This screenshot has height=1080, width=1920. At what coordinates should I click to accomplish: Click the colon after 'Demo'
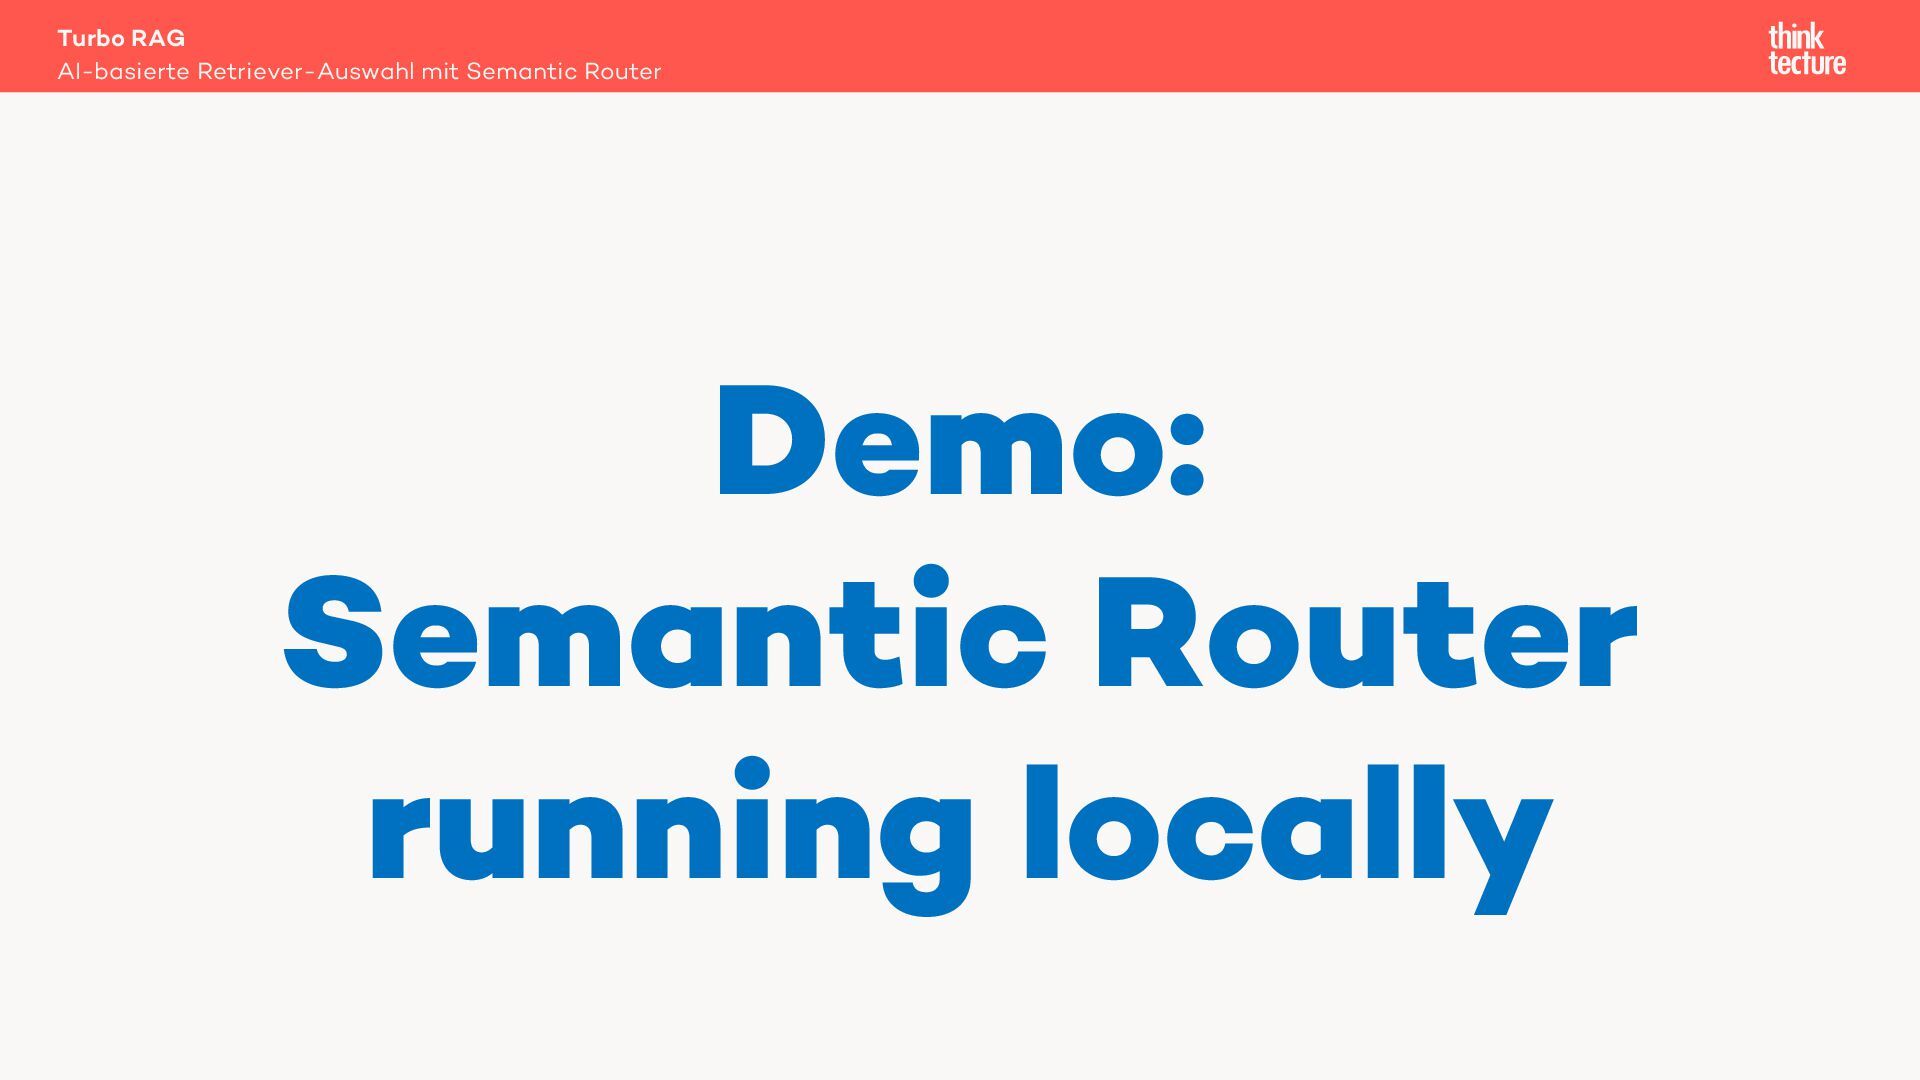[1186, 455]
